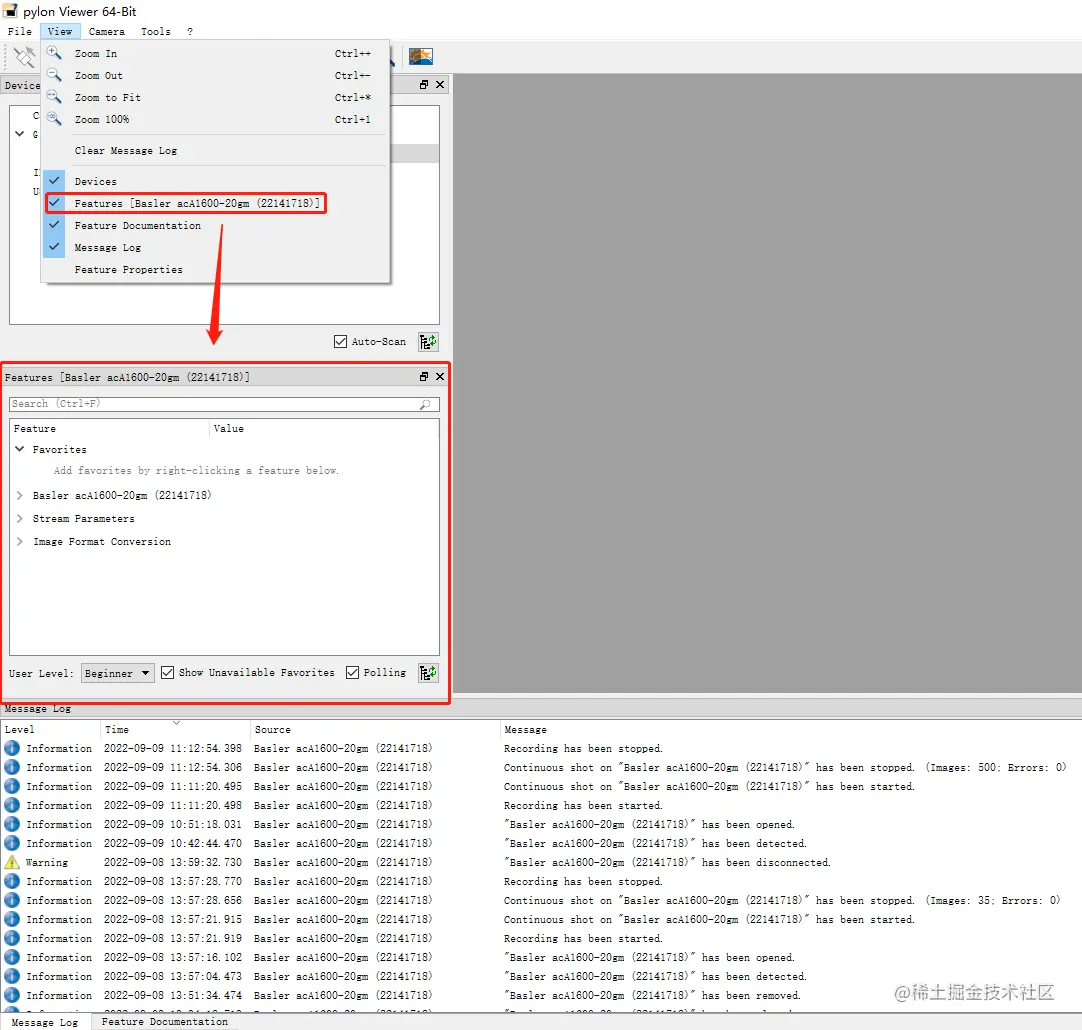Toggle the Polling checkbox
The width and height of the screenshot is (1082, 1030).
(352, 673)
